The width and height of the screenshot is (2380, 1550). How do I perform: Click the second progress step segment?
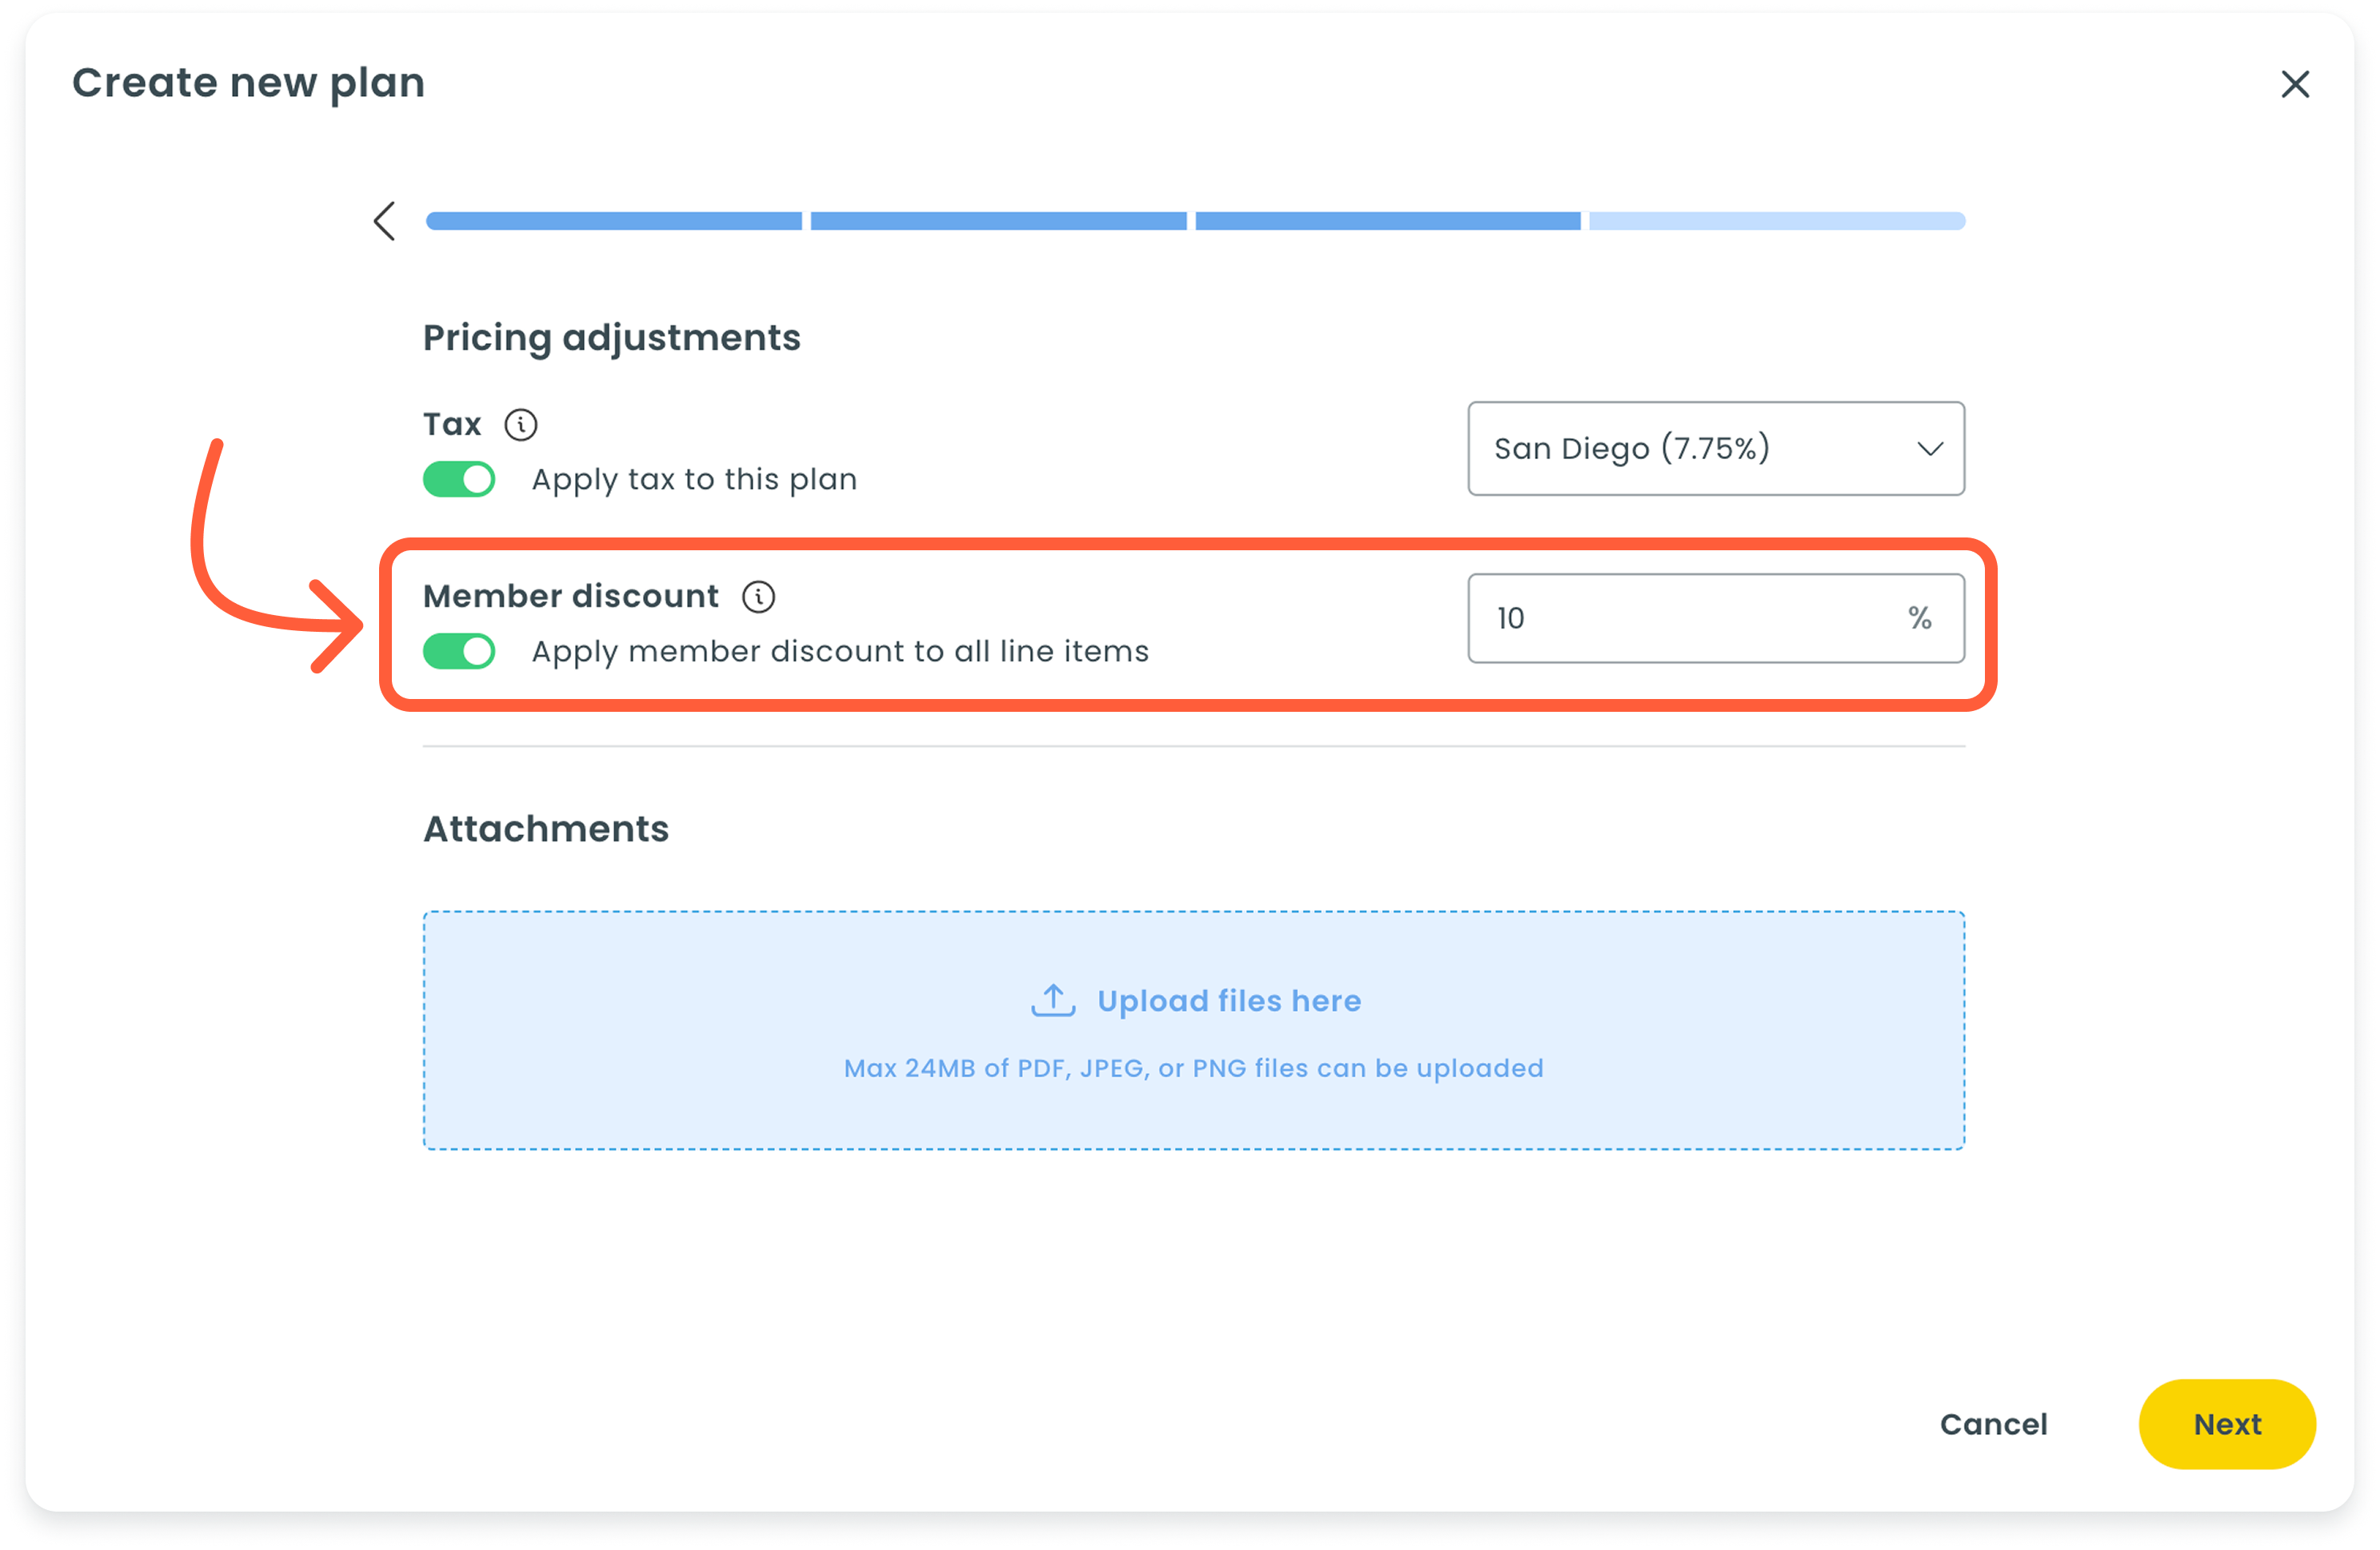(x=998, y=221)
